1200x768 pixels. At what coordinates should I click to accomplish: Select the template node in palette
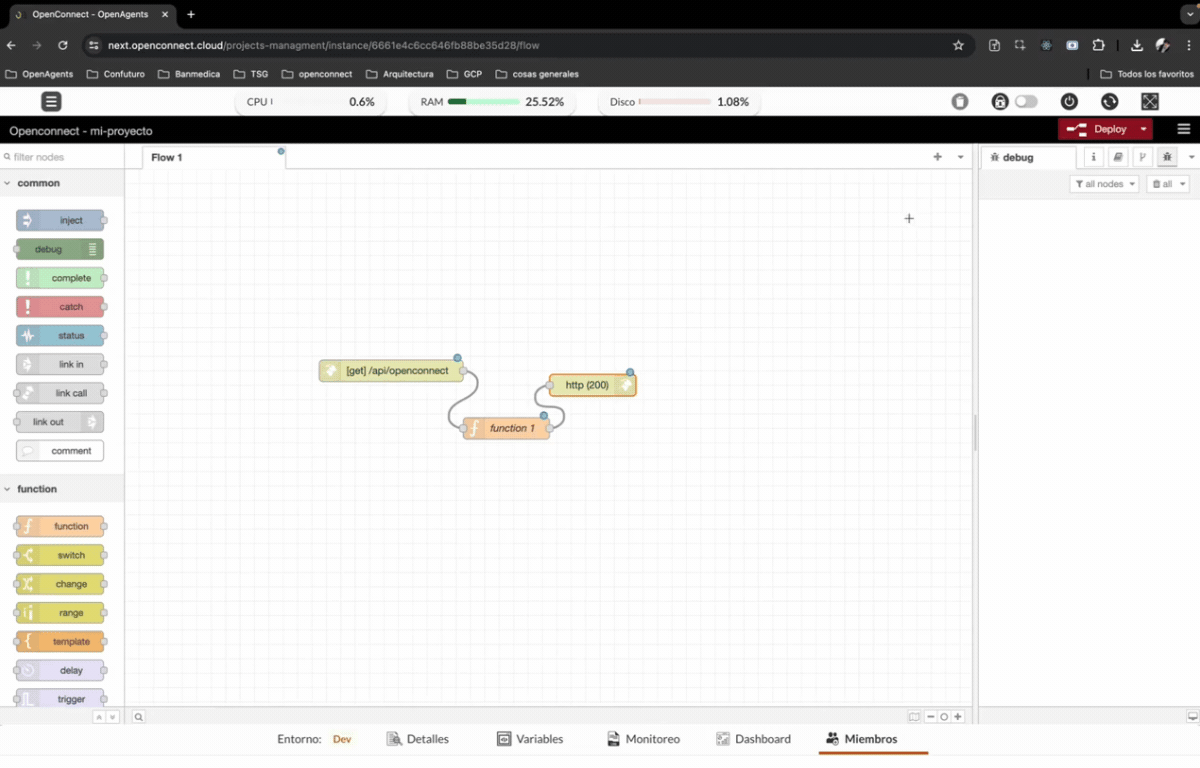(x=60, y=642)
